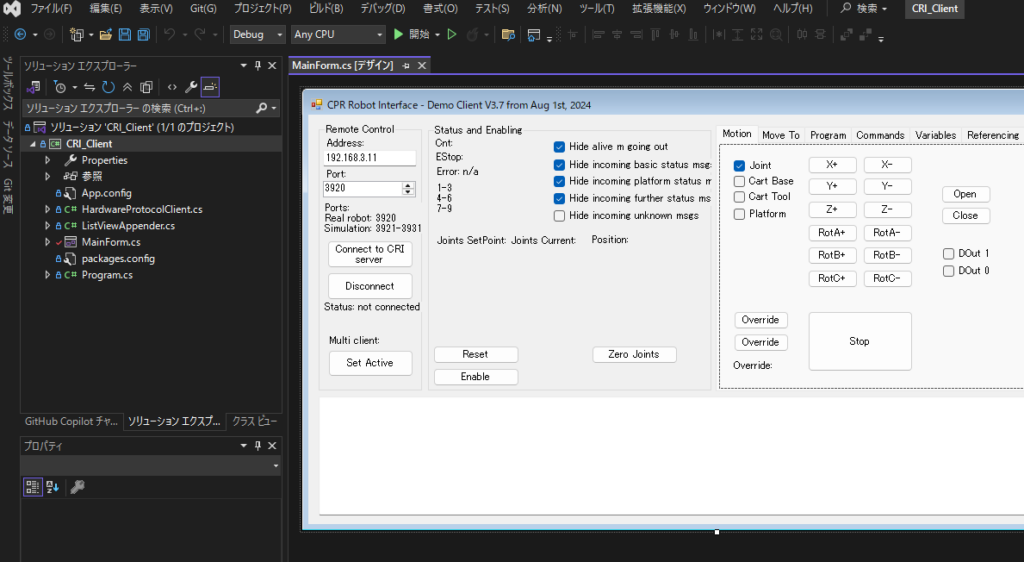Uncheck Hide alive msg going out

559,147
